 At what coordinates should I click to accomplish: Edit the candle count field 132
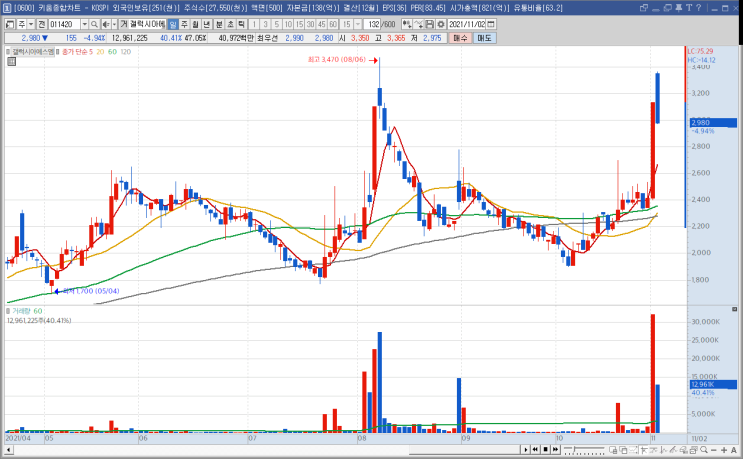[372, 24]
